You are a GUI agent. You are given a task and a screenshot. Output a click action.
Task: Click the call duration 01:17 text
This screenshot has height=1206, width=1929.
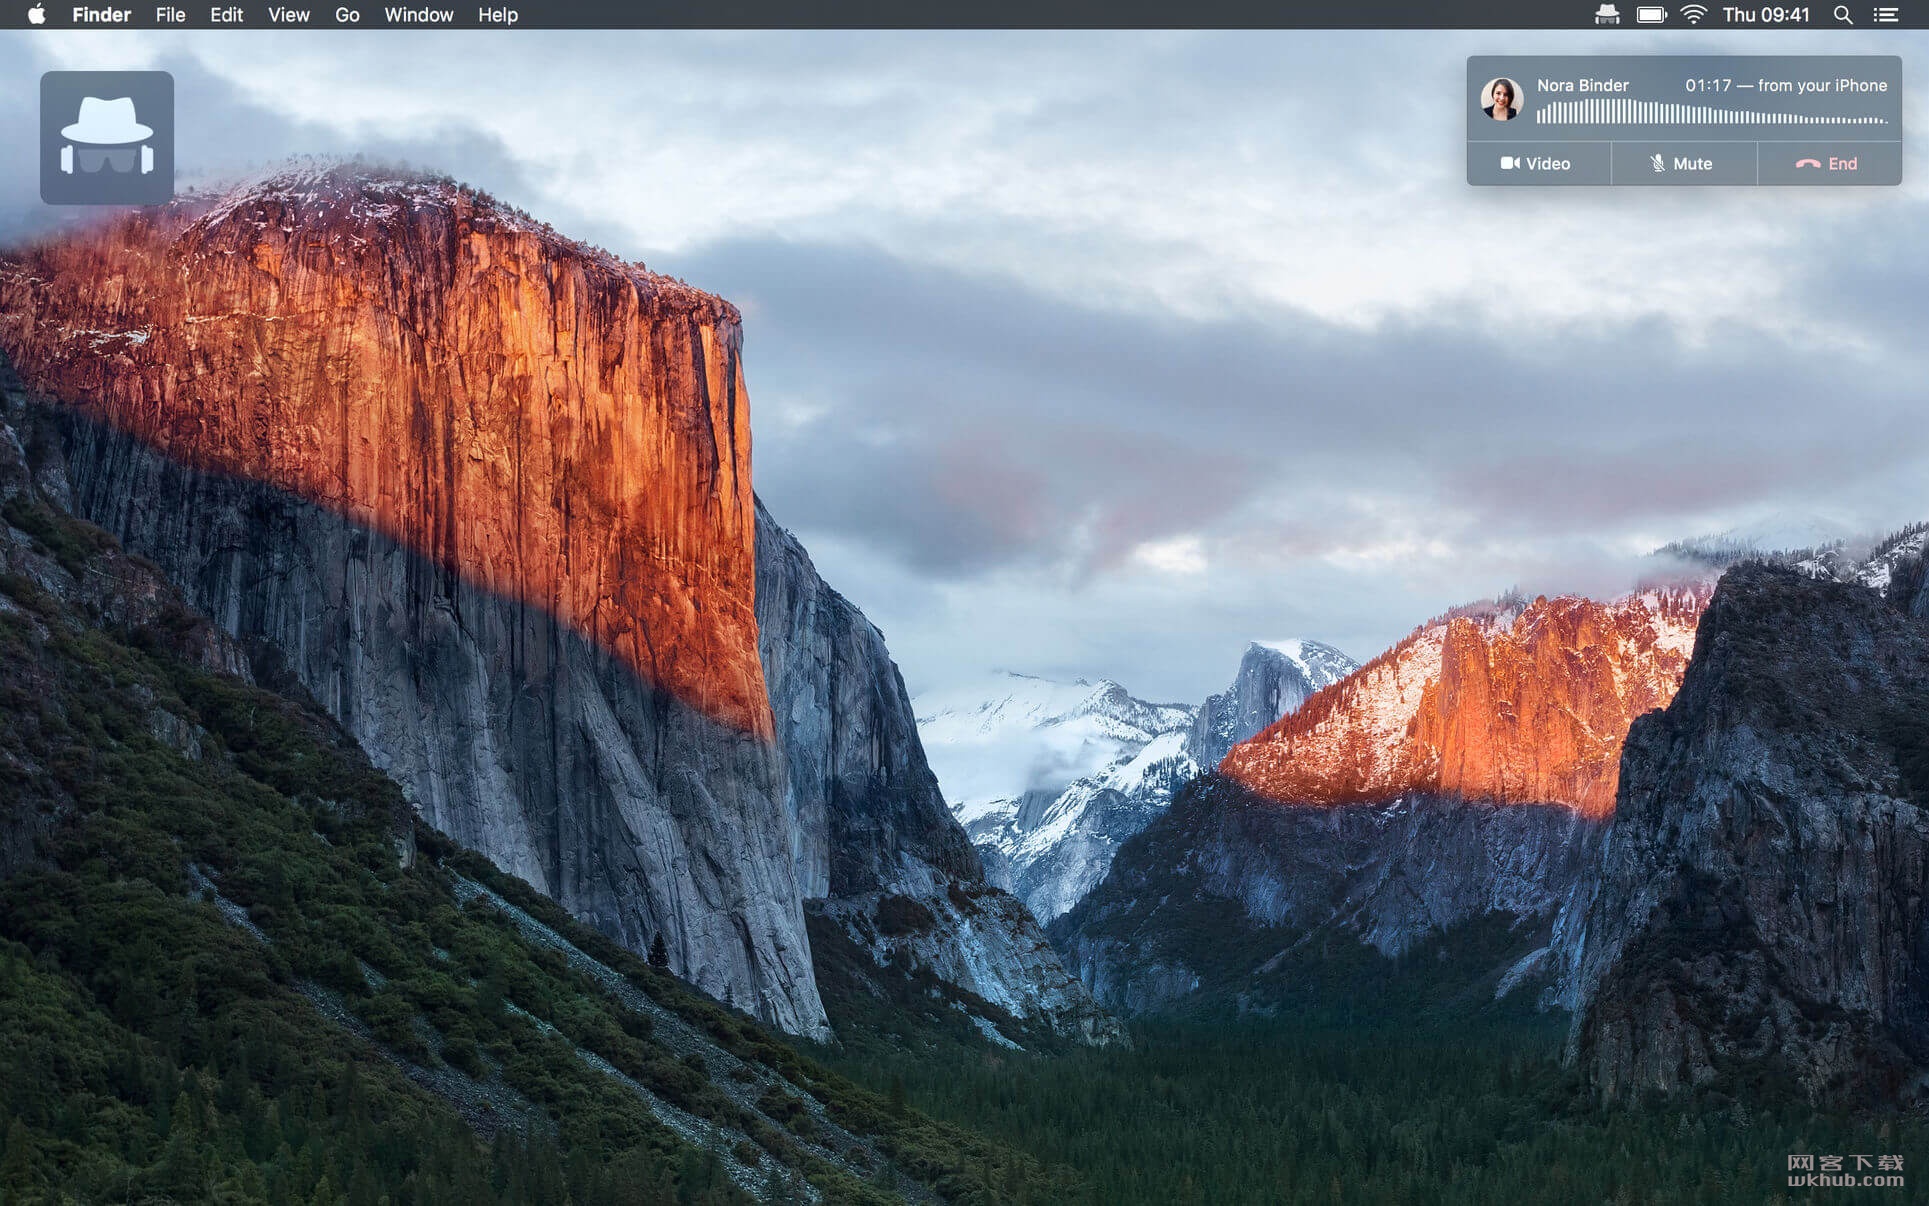click(x=1707, y=85)
